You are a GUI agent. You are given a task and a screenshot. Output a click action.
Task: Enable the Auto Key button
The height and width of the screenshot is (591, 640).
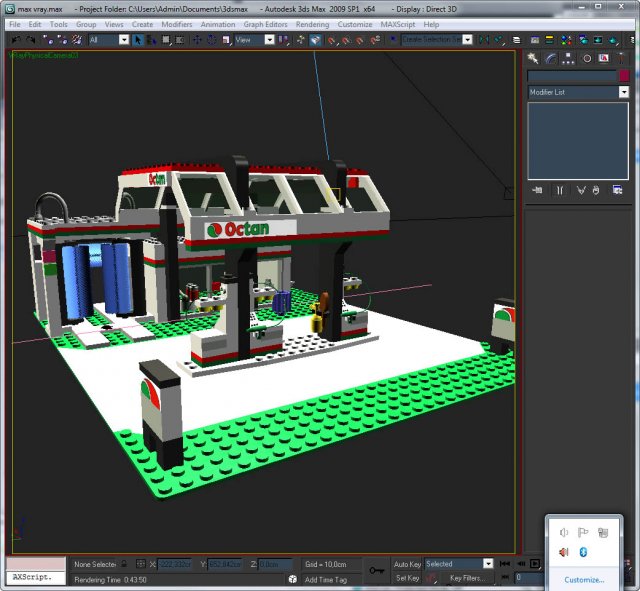pos(407,564)
